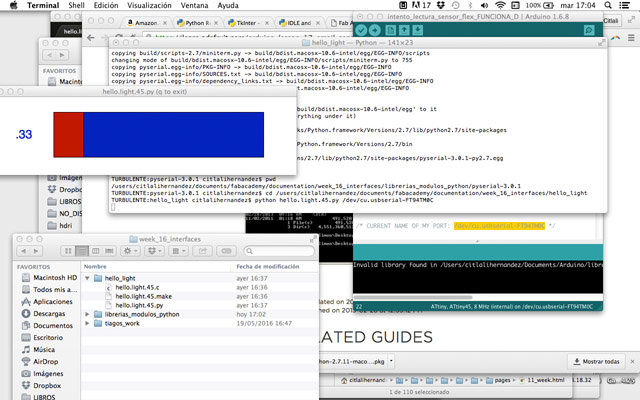640x400 pixels.
Task: Open the Visualización menu
Action: (x=149, y=5)
